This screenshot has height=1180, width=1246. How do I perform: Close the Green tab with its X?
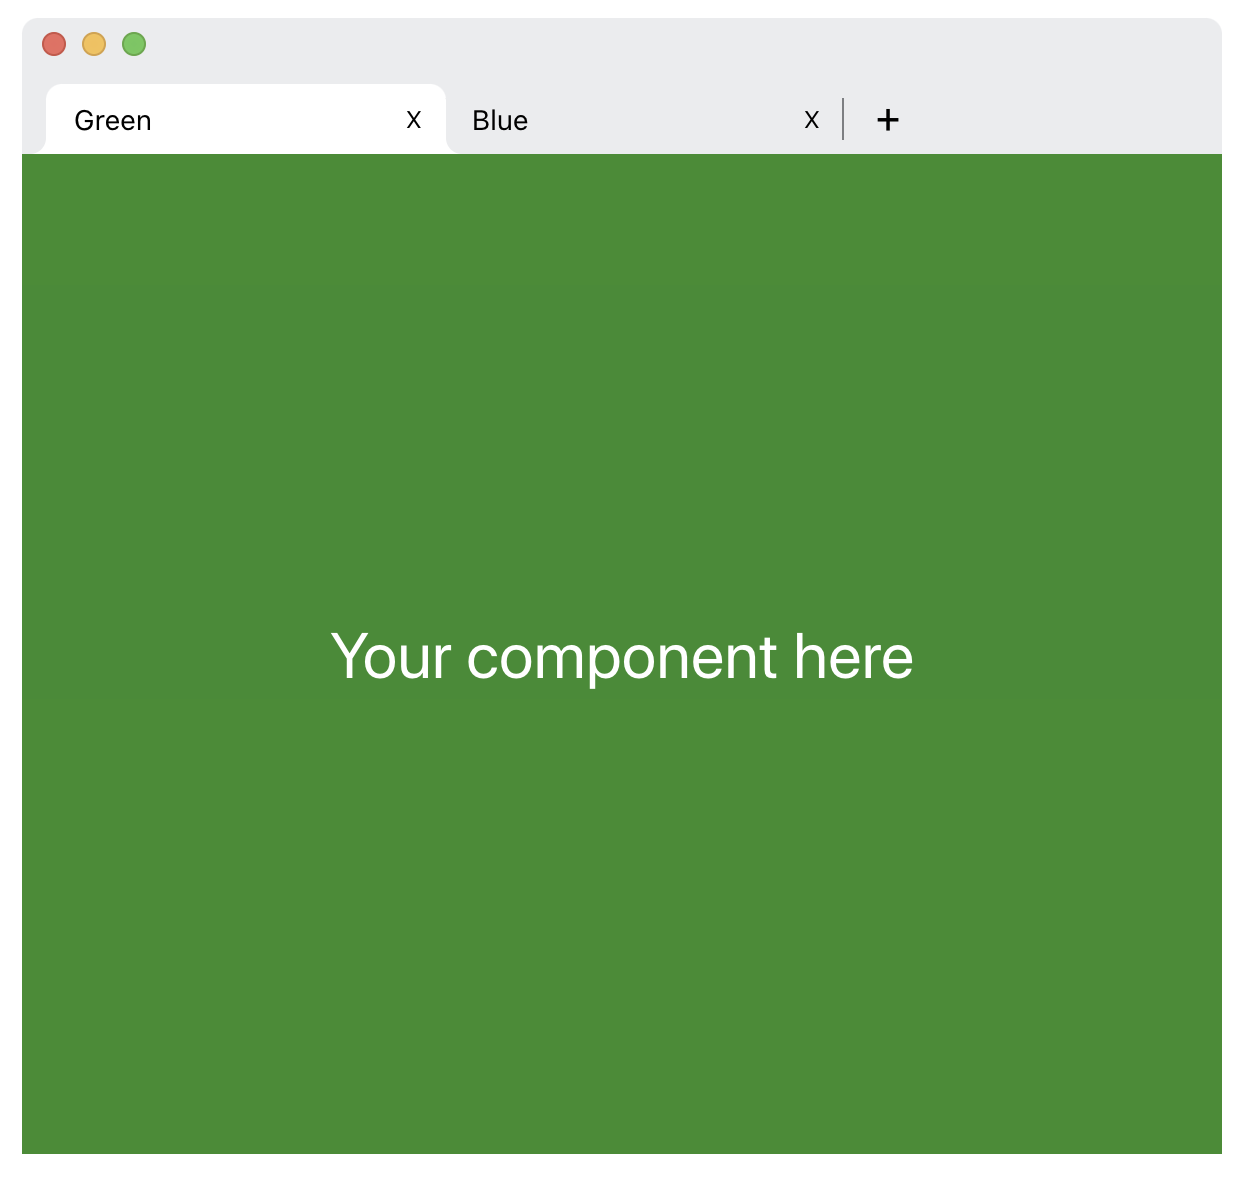[x=414, y=120]
